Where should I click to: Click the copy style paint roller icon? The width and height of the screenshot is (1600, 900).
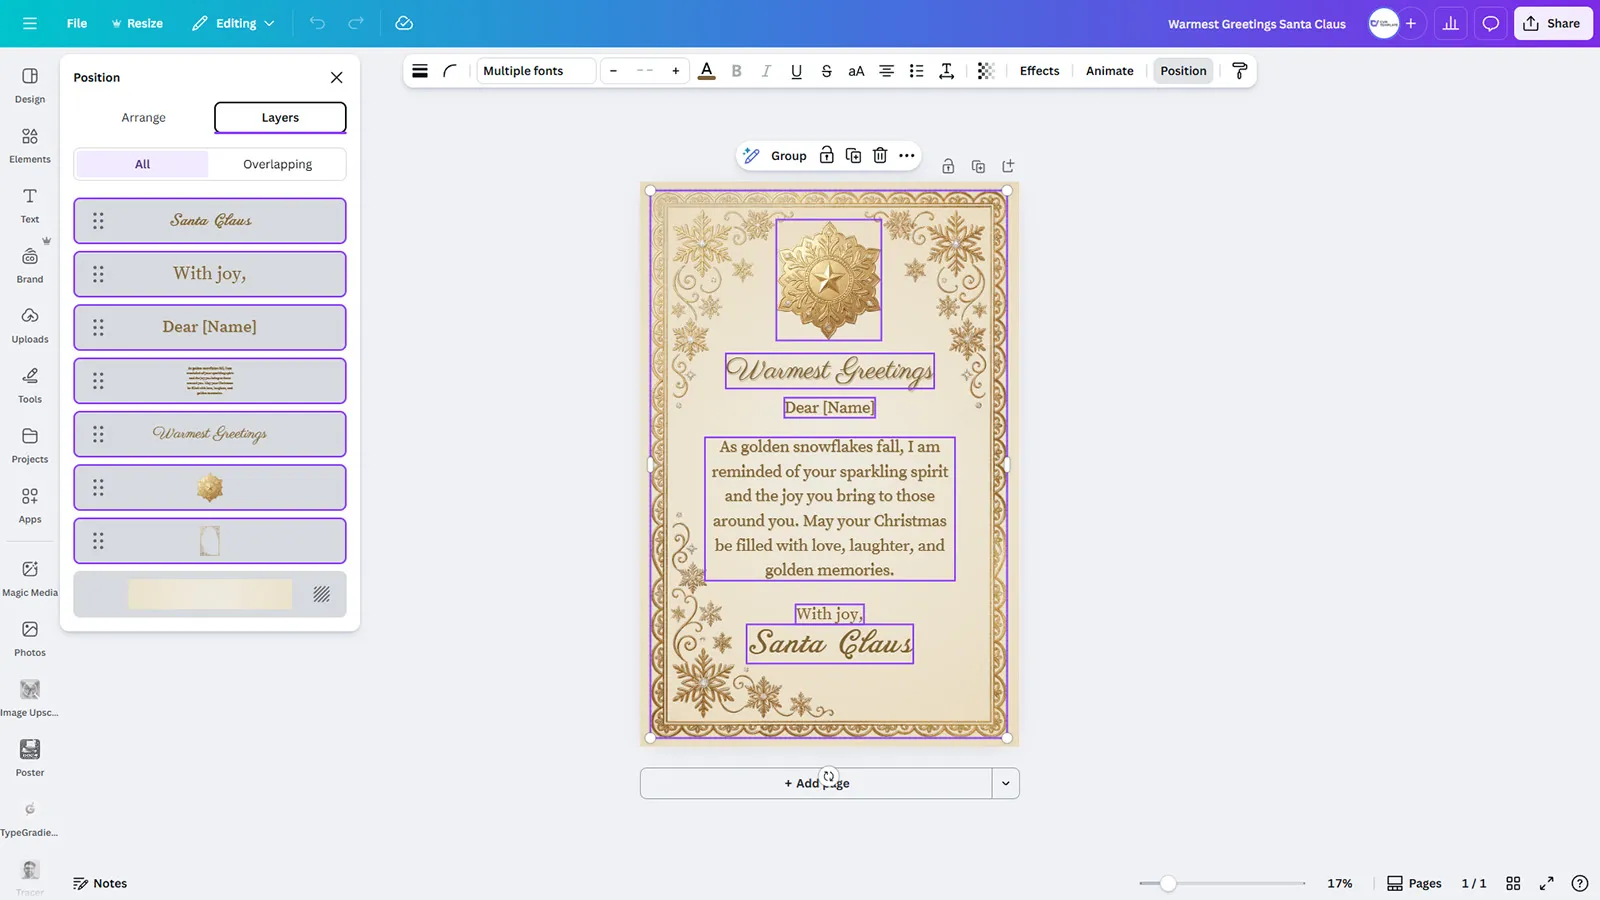tap(1239, 71)
